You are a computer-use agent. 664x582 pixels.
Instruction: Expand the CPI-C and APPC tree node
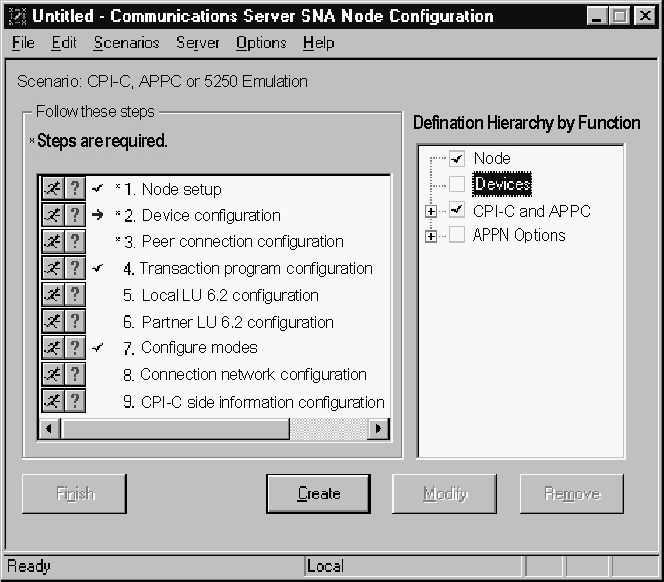[431, 211]
